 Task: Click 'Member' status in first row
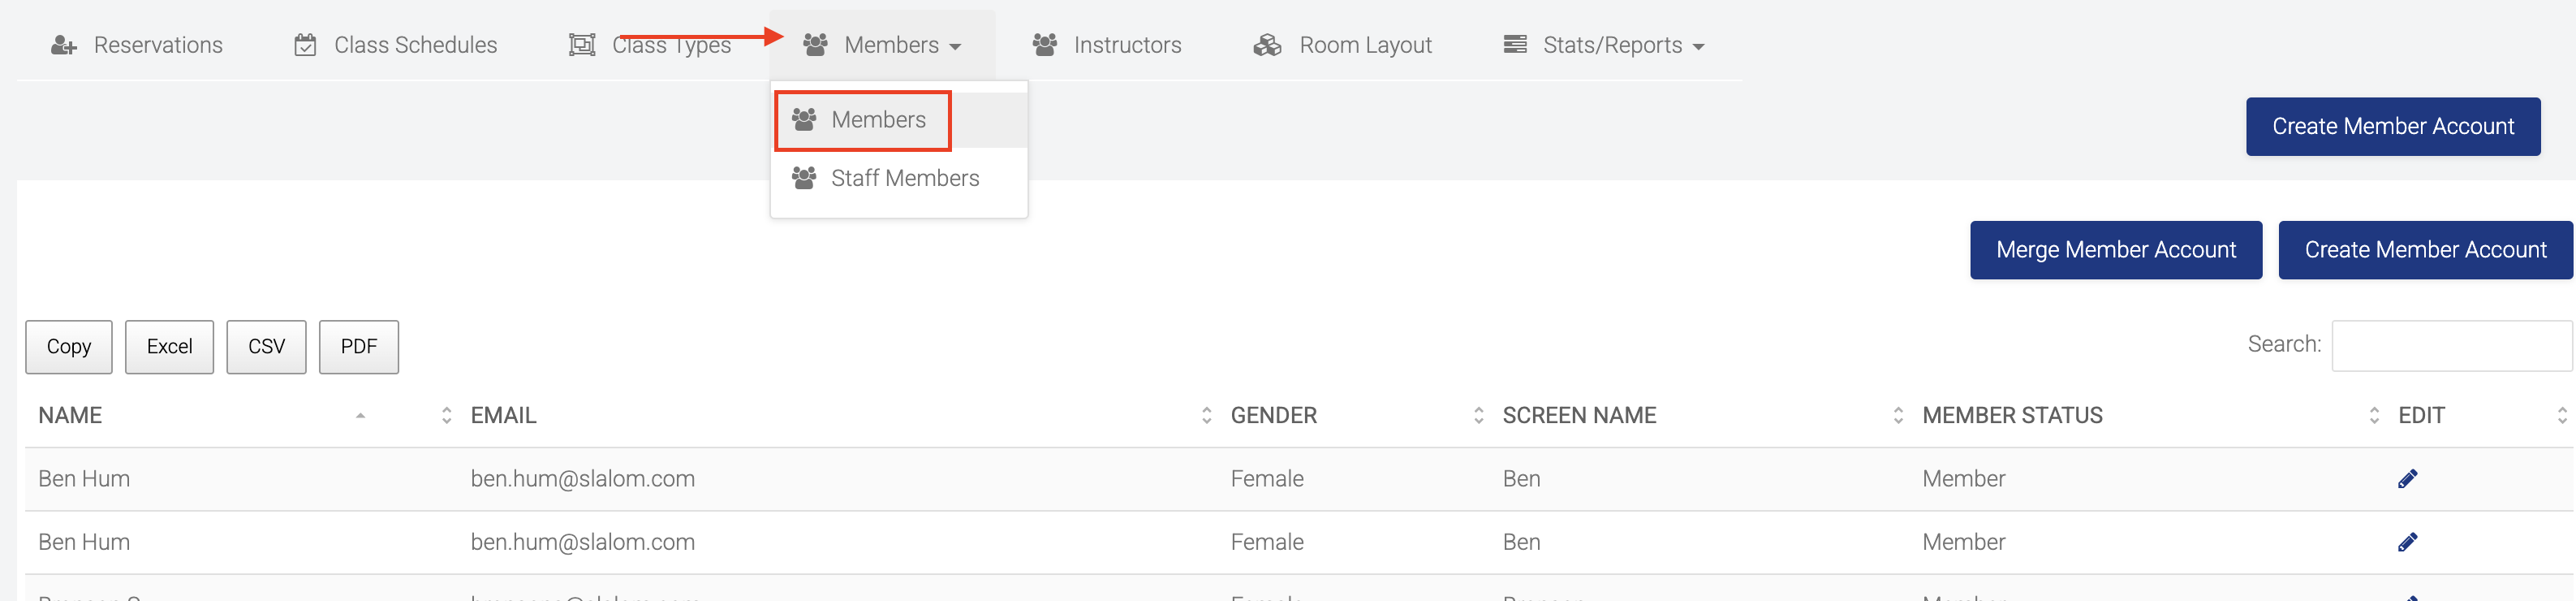click(1963, 479)
